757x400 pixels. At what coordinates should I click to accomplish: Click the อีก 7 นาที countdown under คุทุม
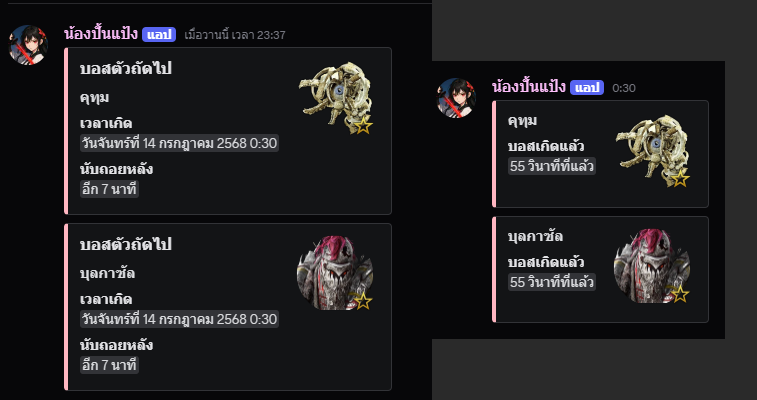[109, 190]
